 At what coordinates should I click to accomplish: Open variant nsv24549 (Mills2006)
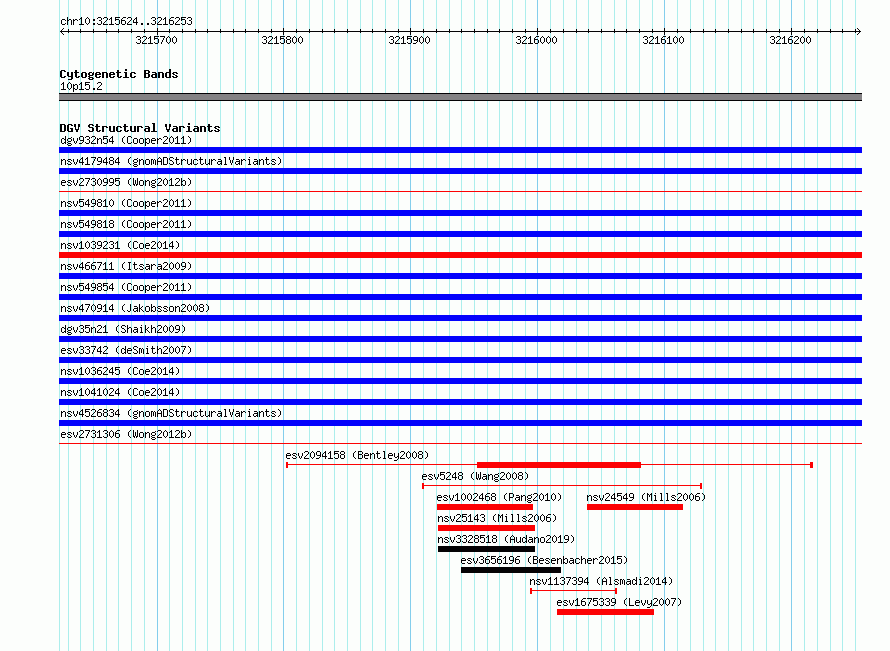[646, 497]
